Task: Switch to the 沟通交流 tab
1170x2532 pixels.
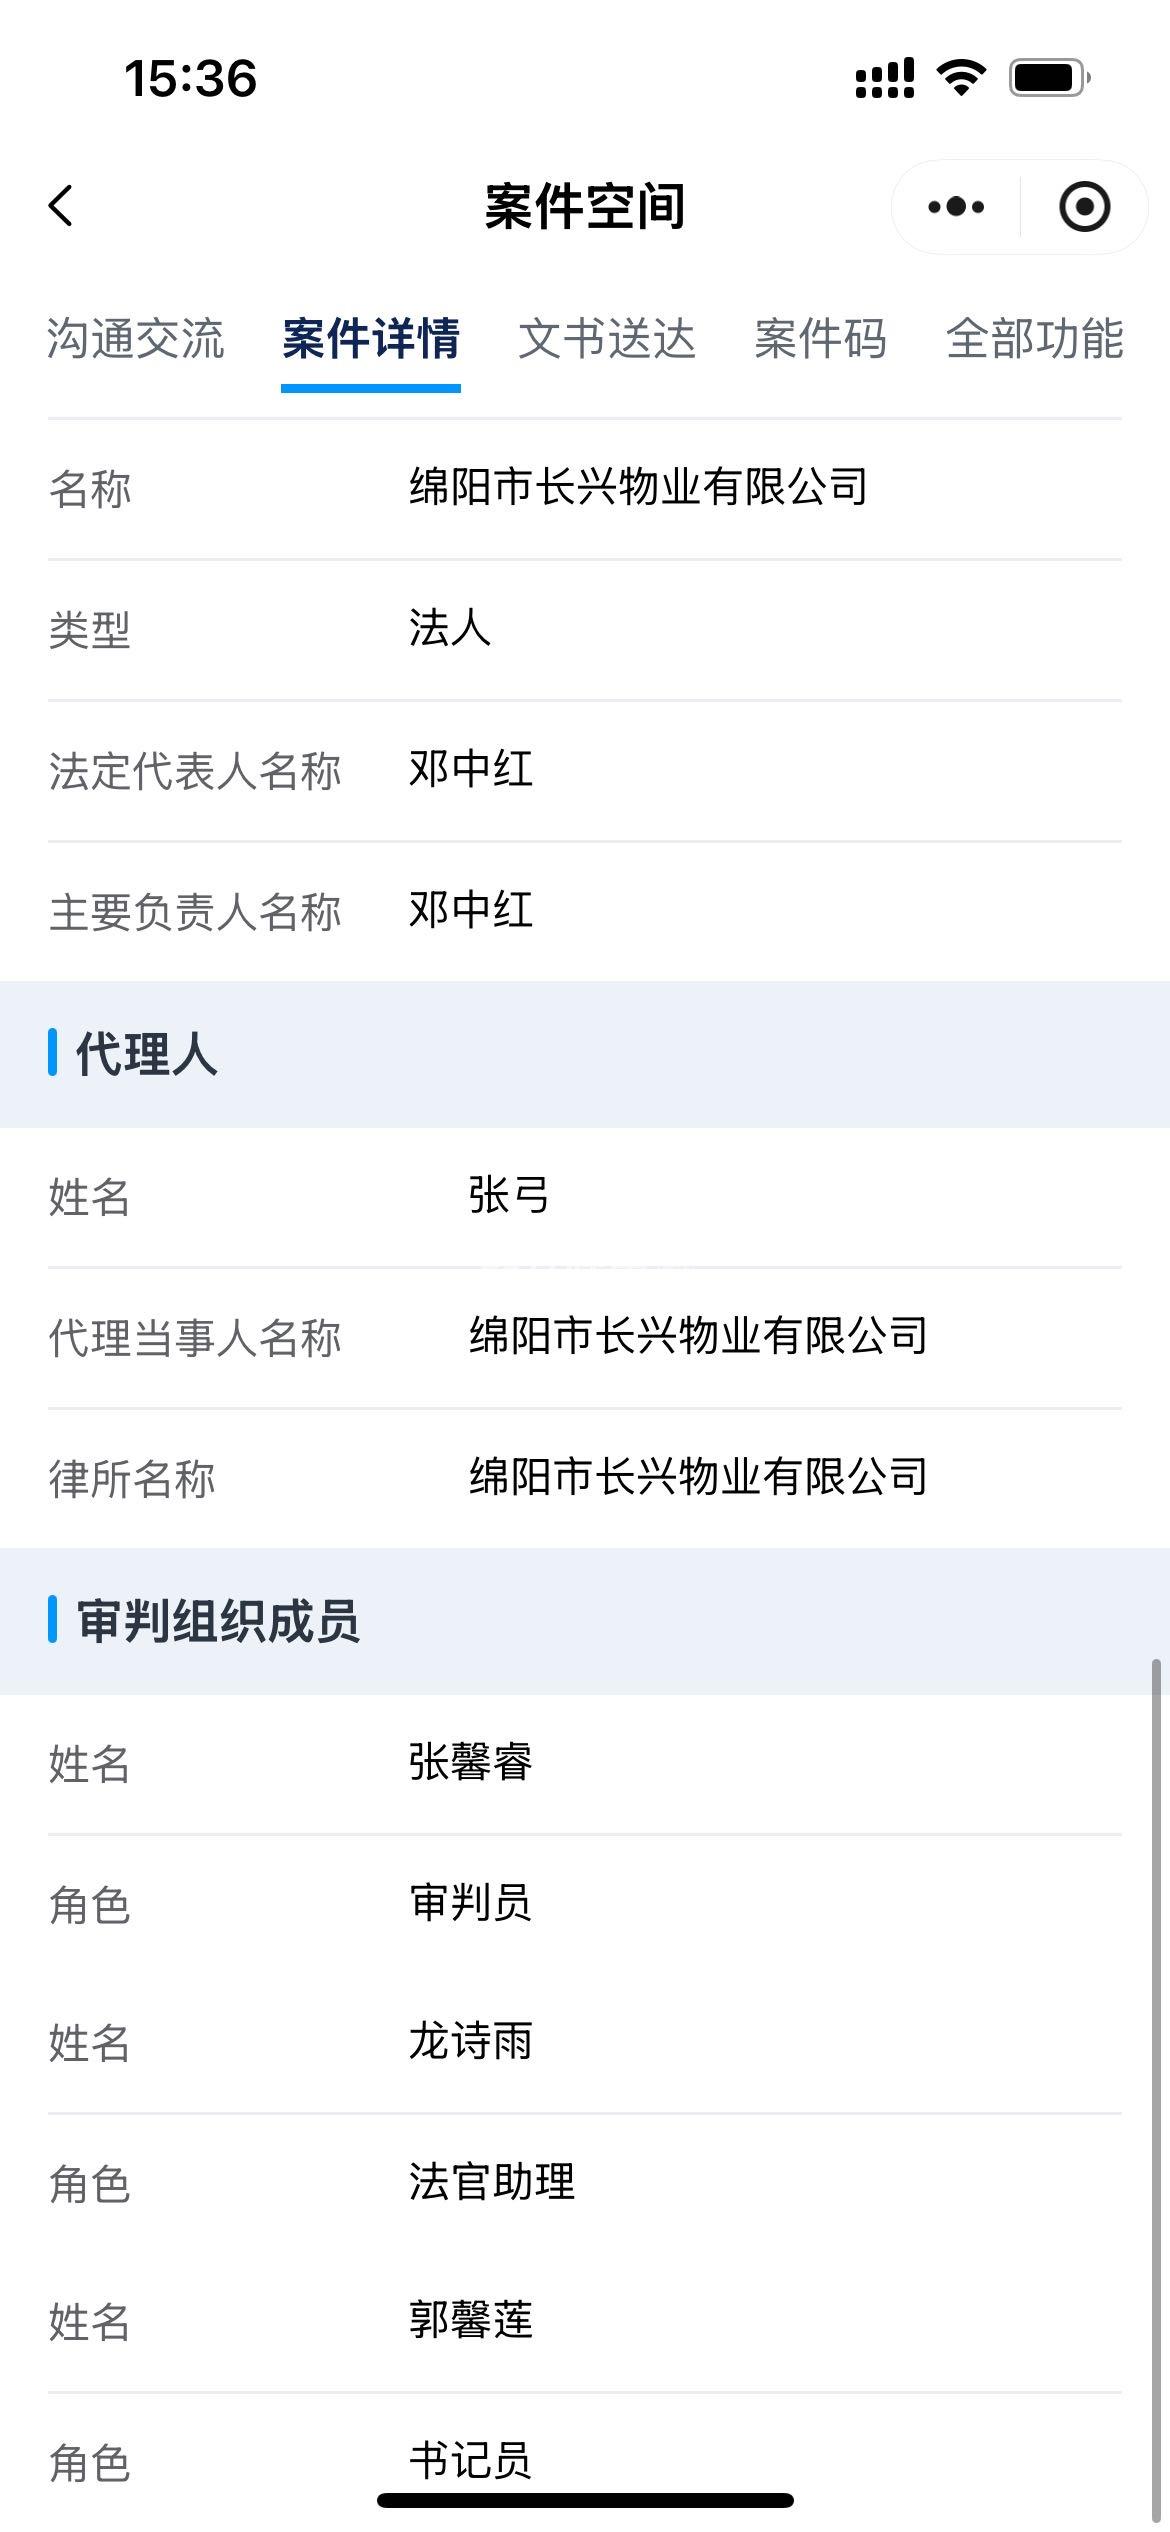Action: pos(135,339)
